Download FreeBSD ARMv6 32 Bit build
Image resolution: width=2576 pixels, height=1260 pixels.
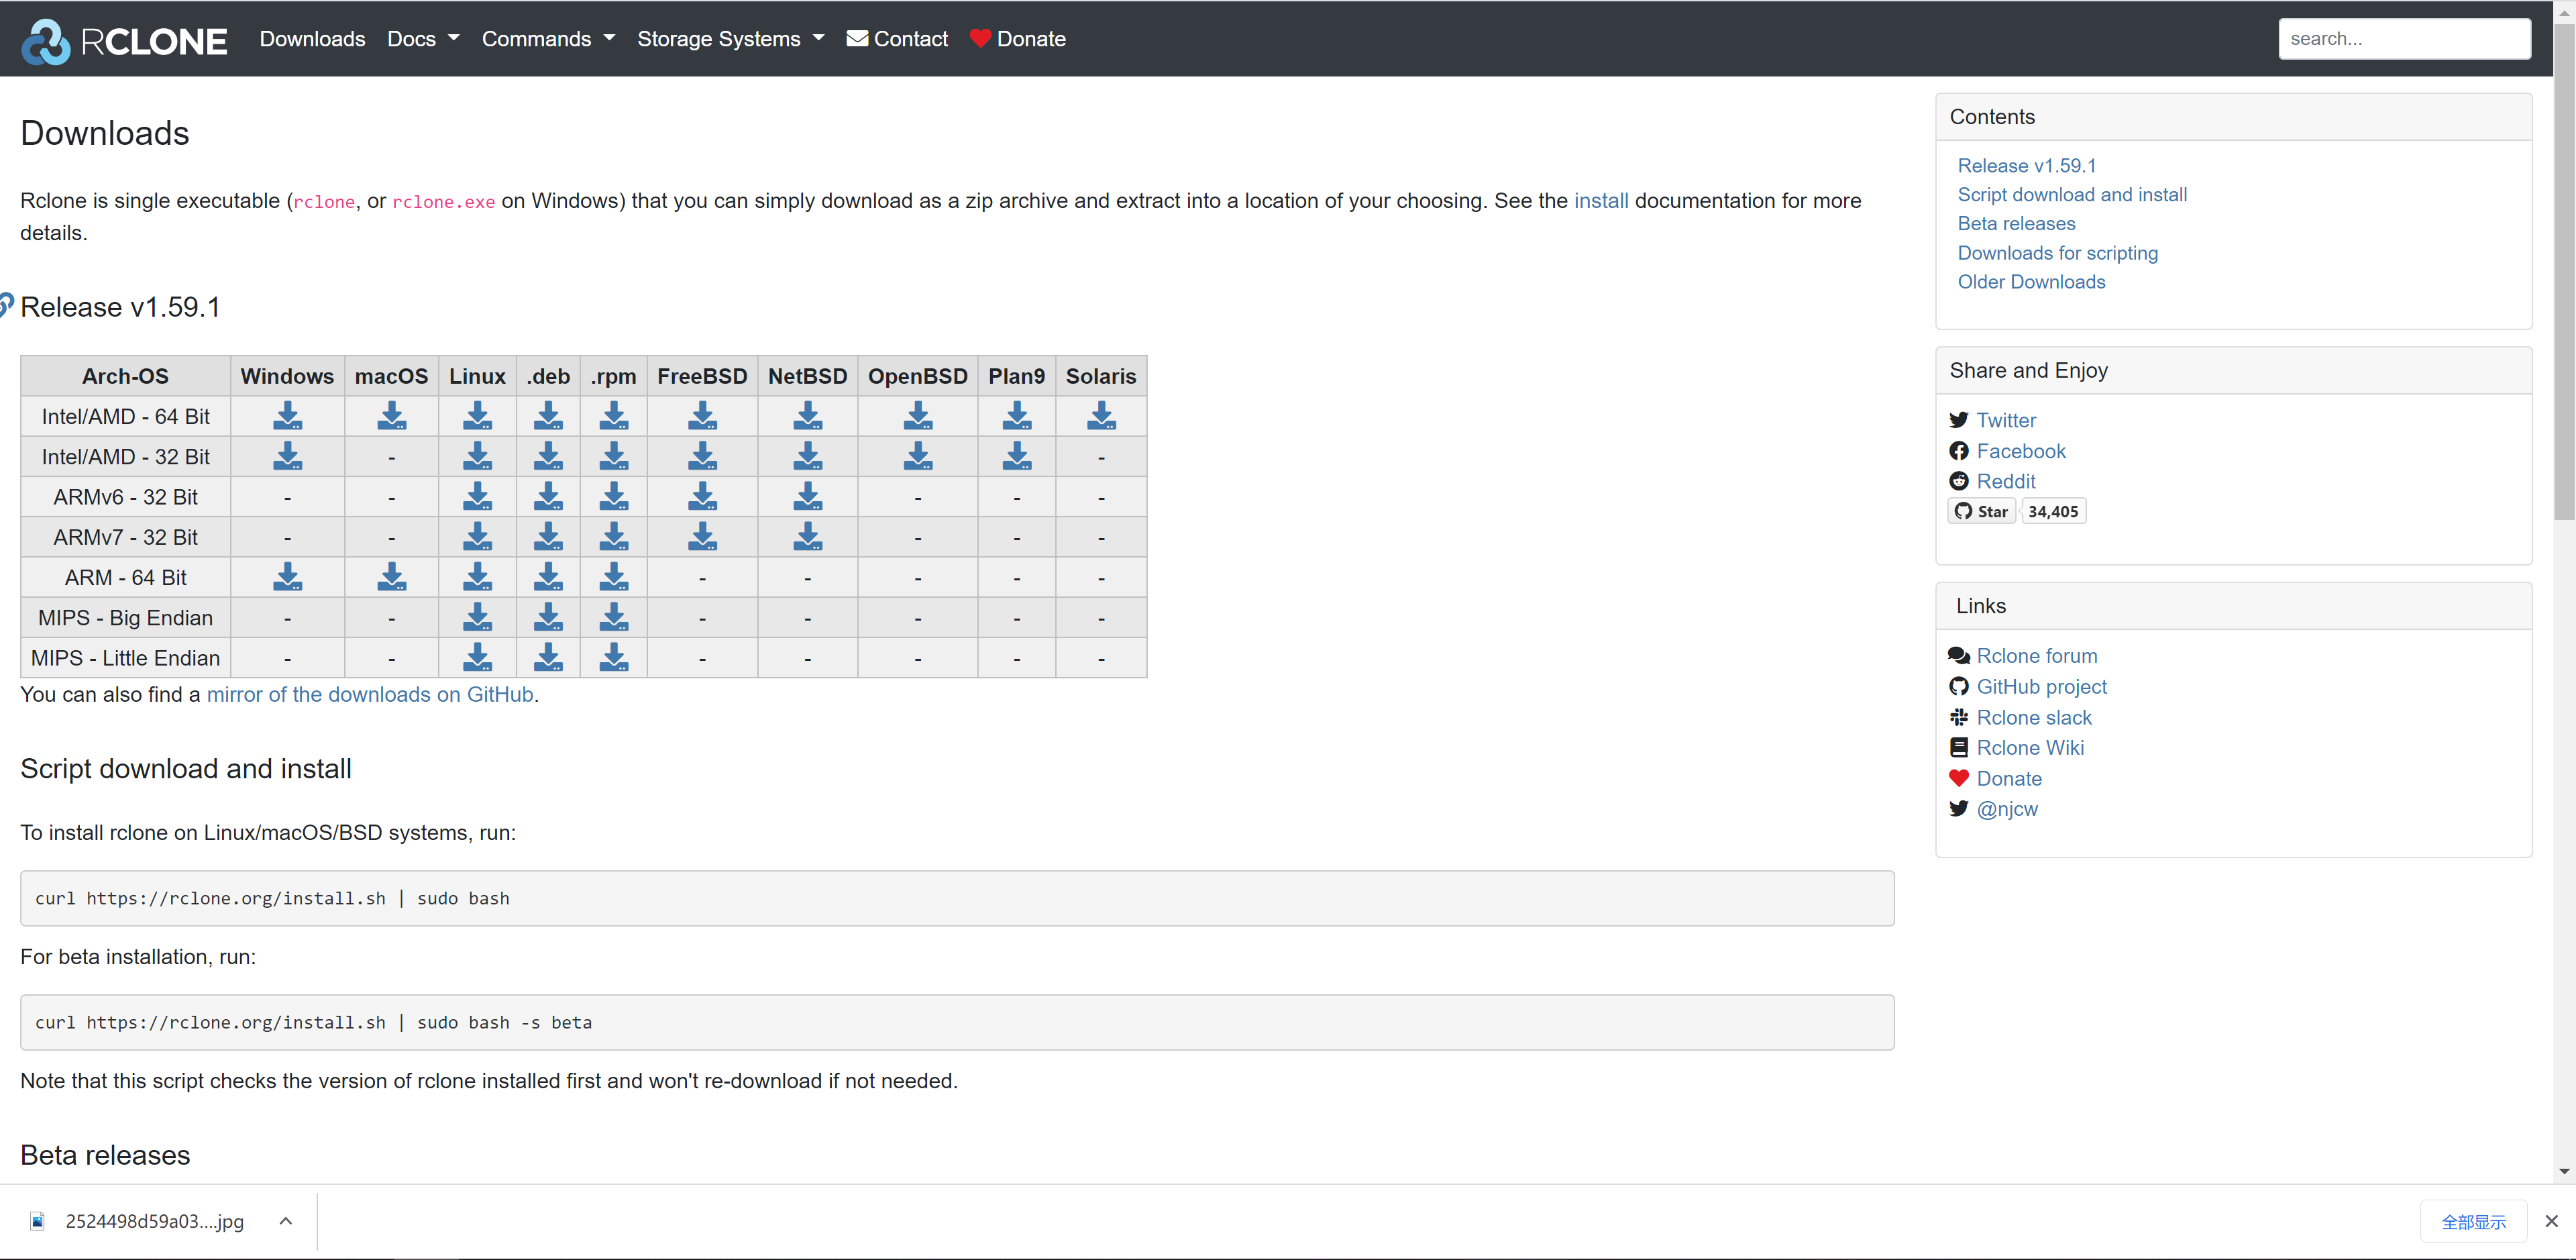702,497
